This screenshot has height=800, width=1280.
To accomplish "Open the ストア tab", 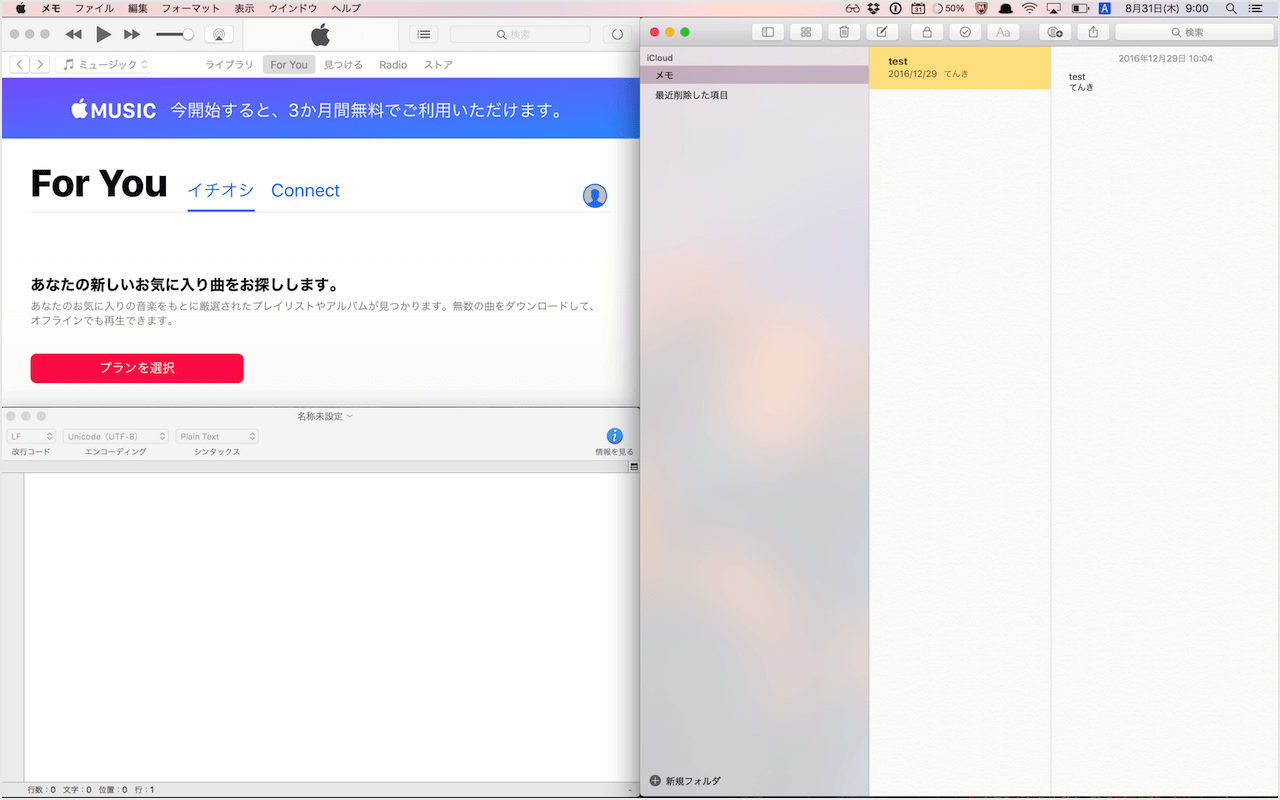I will (438, 64).
